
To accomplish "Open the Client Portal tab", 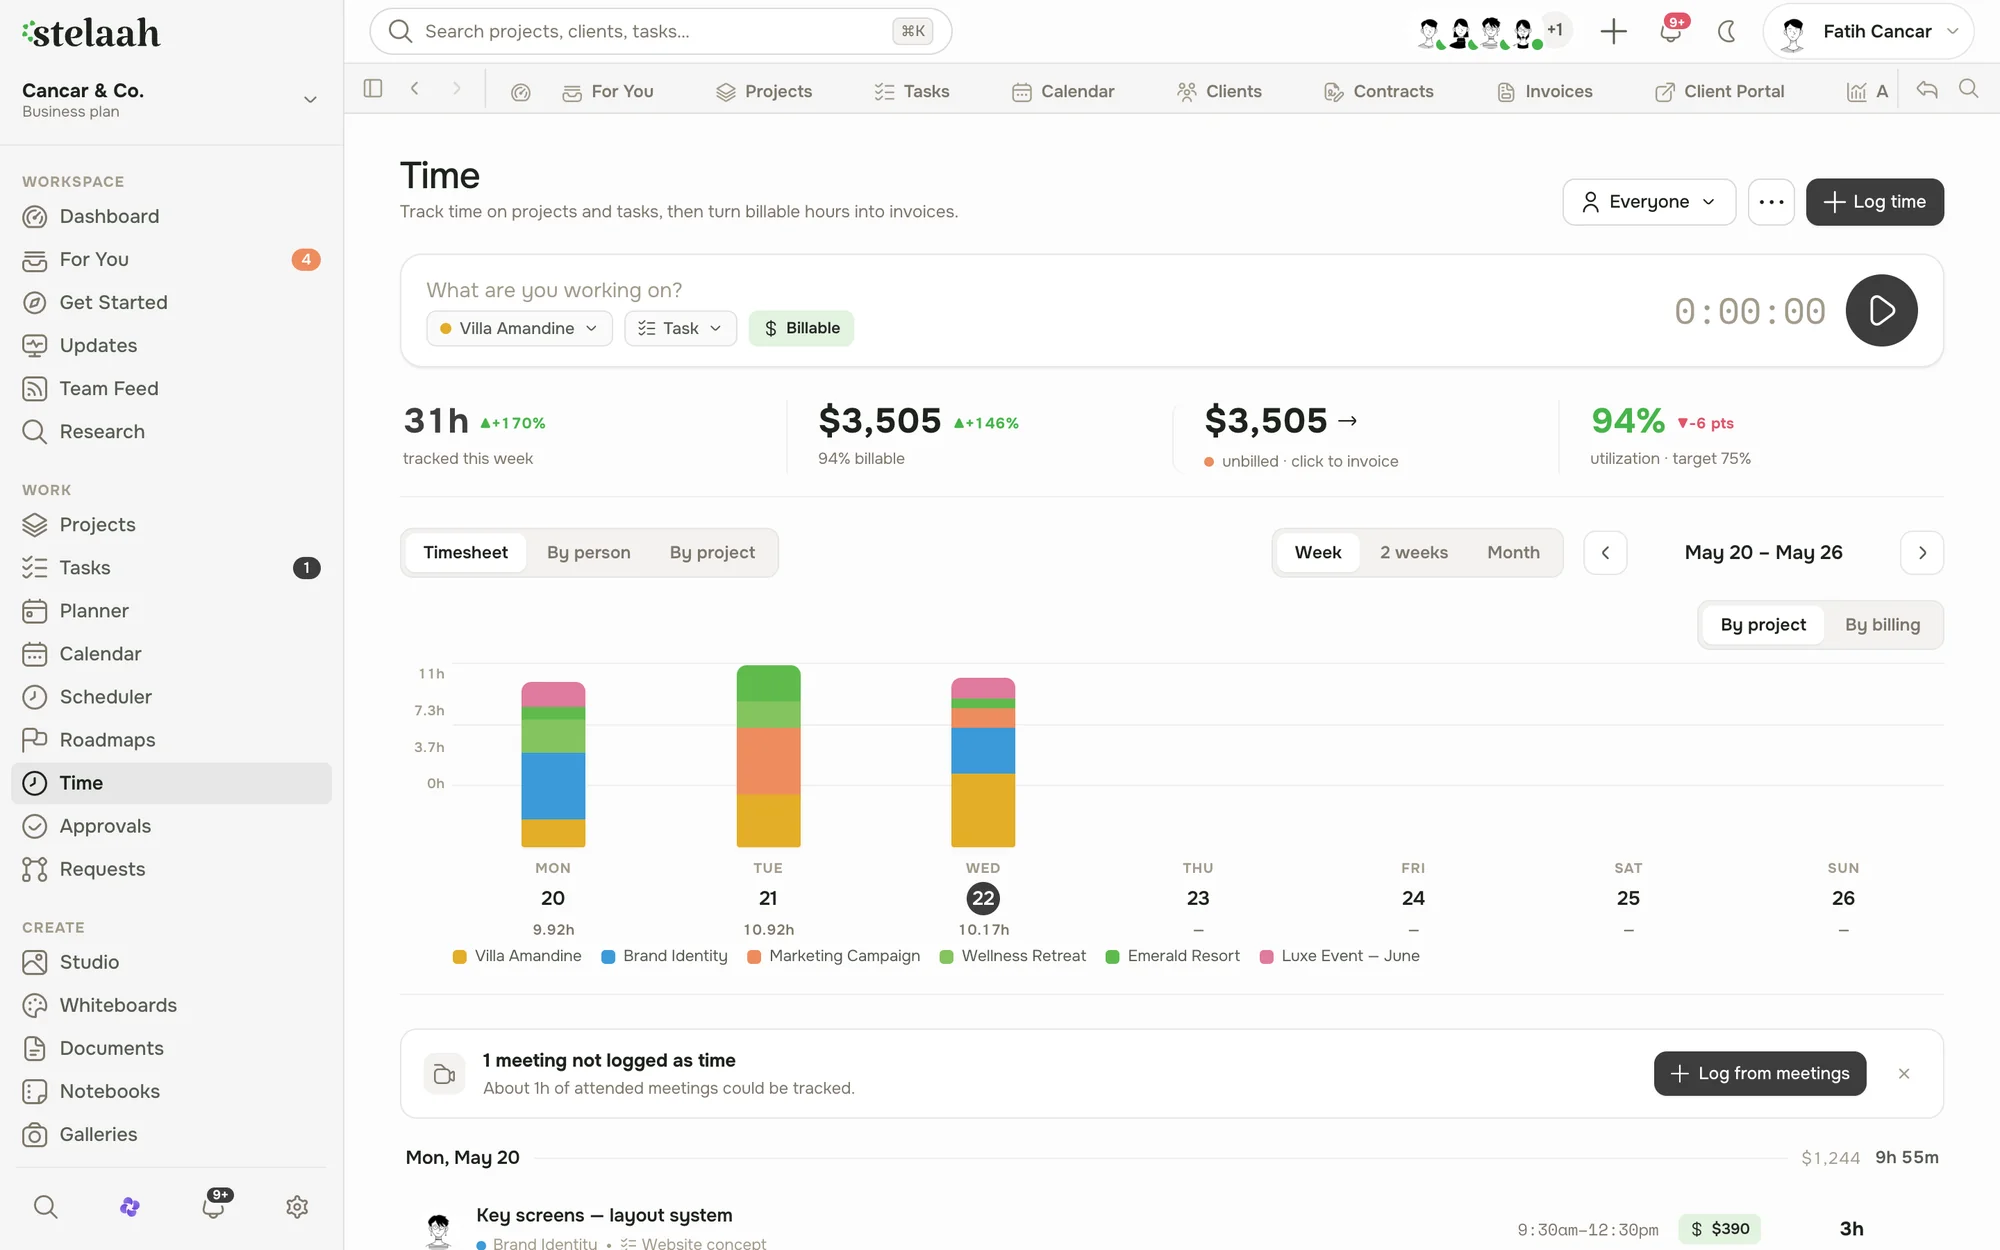I will pos(1719,92).
